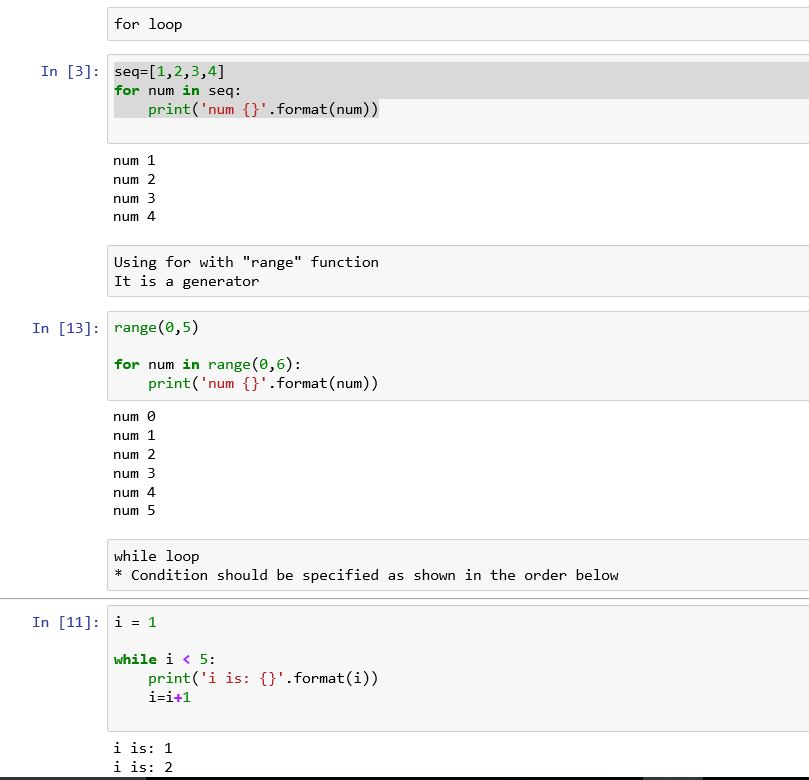
Task: Click the print line inside cell In [3]
Action: [x=263, y=109]
